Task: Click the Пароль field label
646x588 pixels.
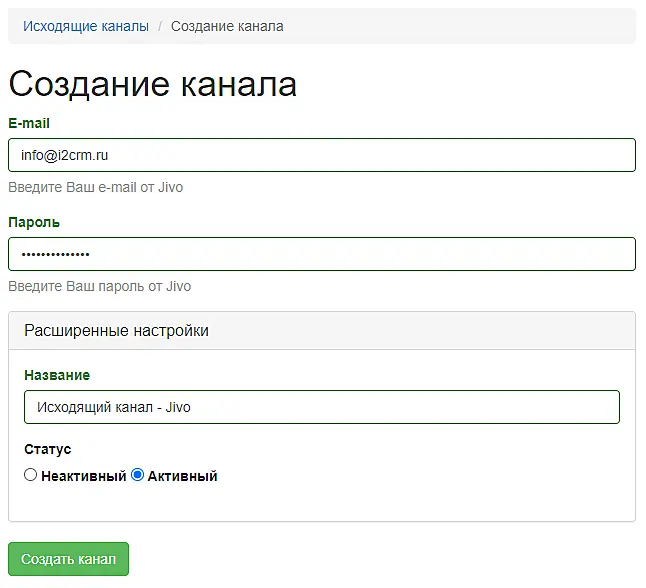Action: pos(34,222)
